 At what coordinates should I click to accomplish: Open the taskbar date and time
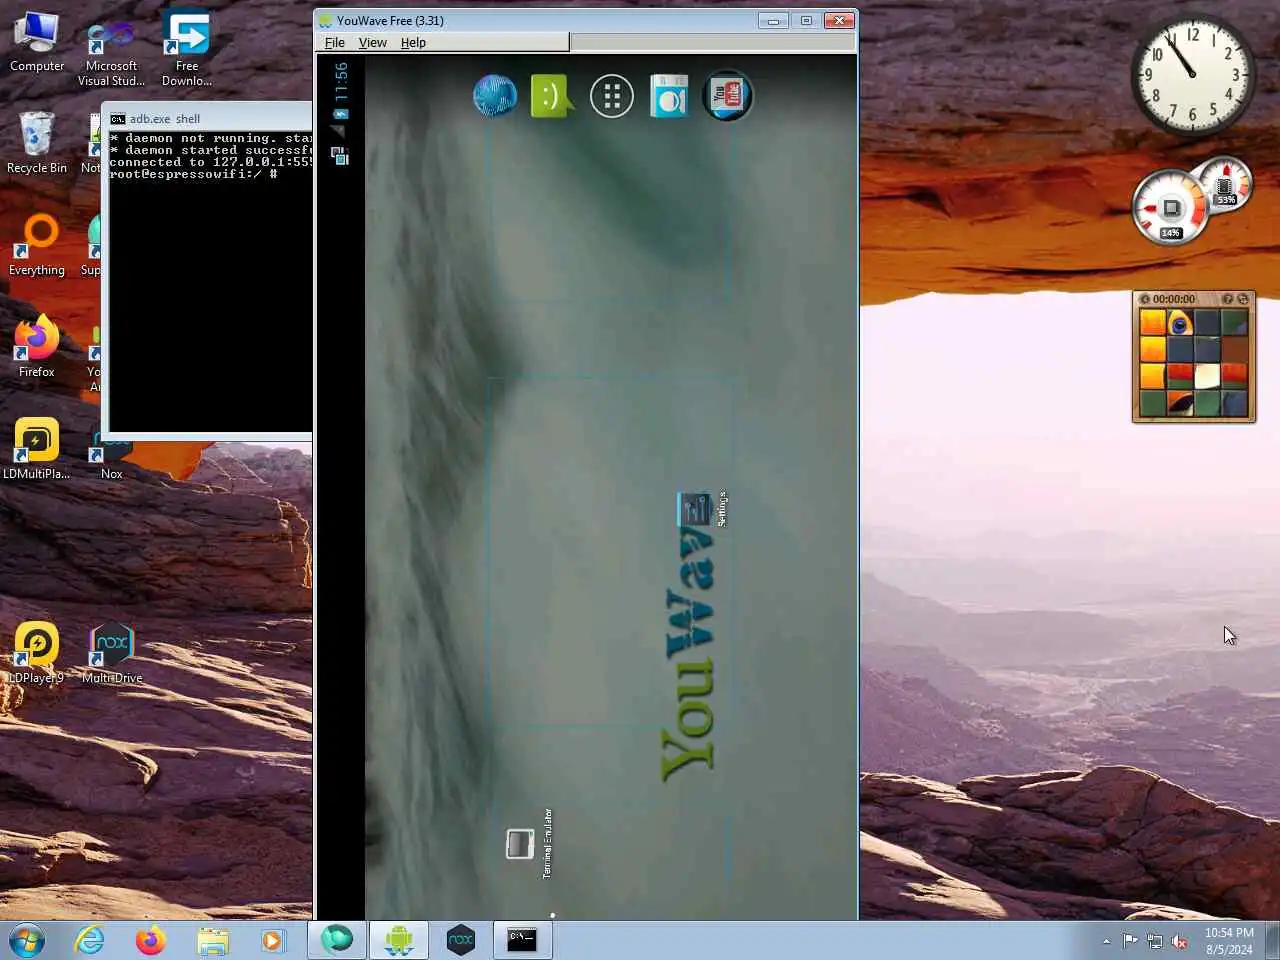coord(1229,941)
